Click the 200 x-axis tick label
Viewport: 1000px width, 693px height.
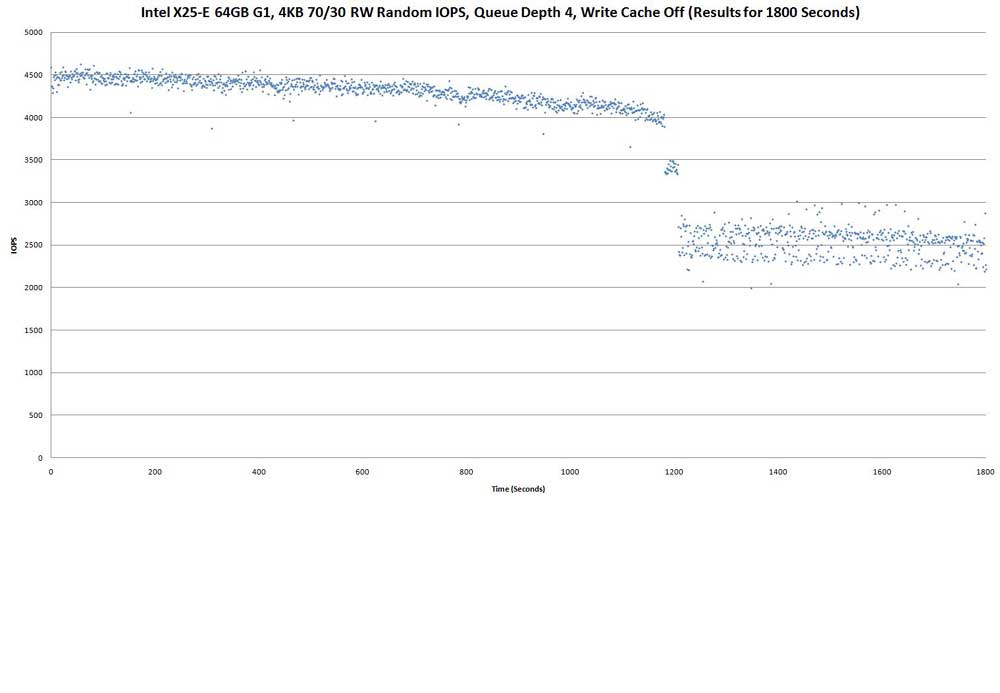(x=154, y=472)
